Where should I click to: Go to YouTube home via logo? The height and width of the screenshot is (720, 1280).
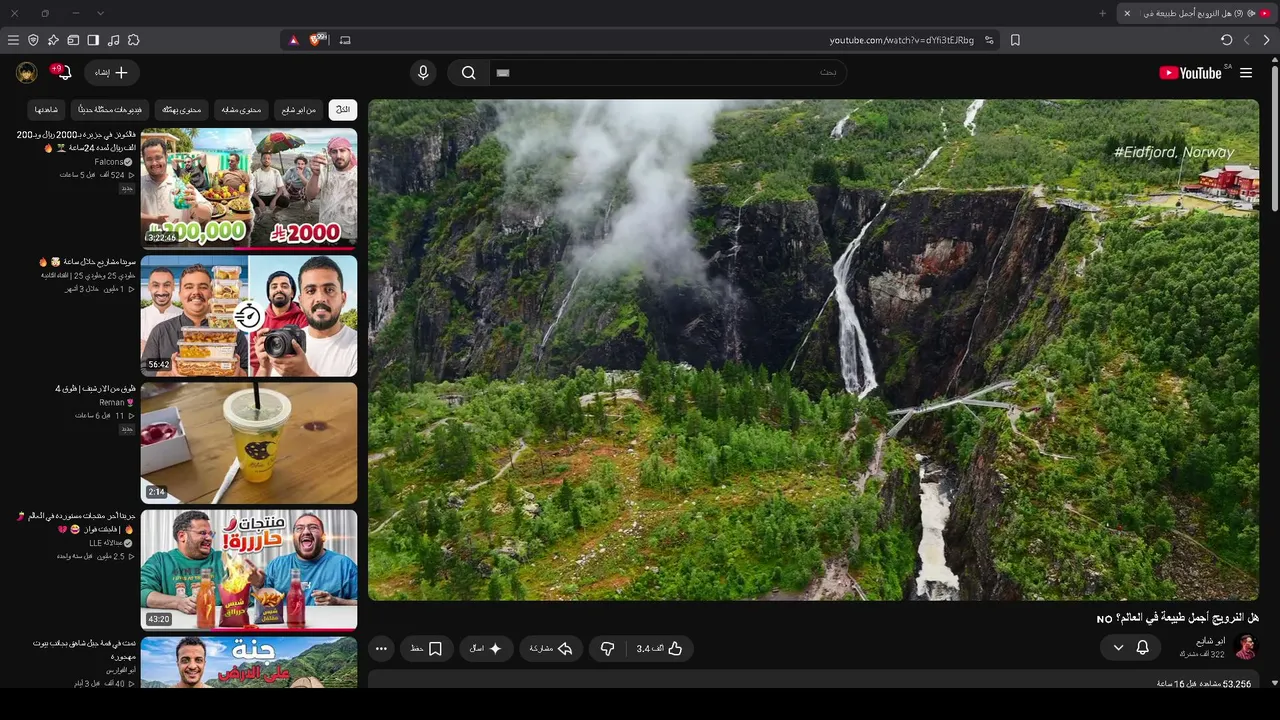point(1191,73)
